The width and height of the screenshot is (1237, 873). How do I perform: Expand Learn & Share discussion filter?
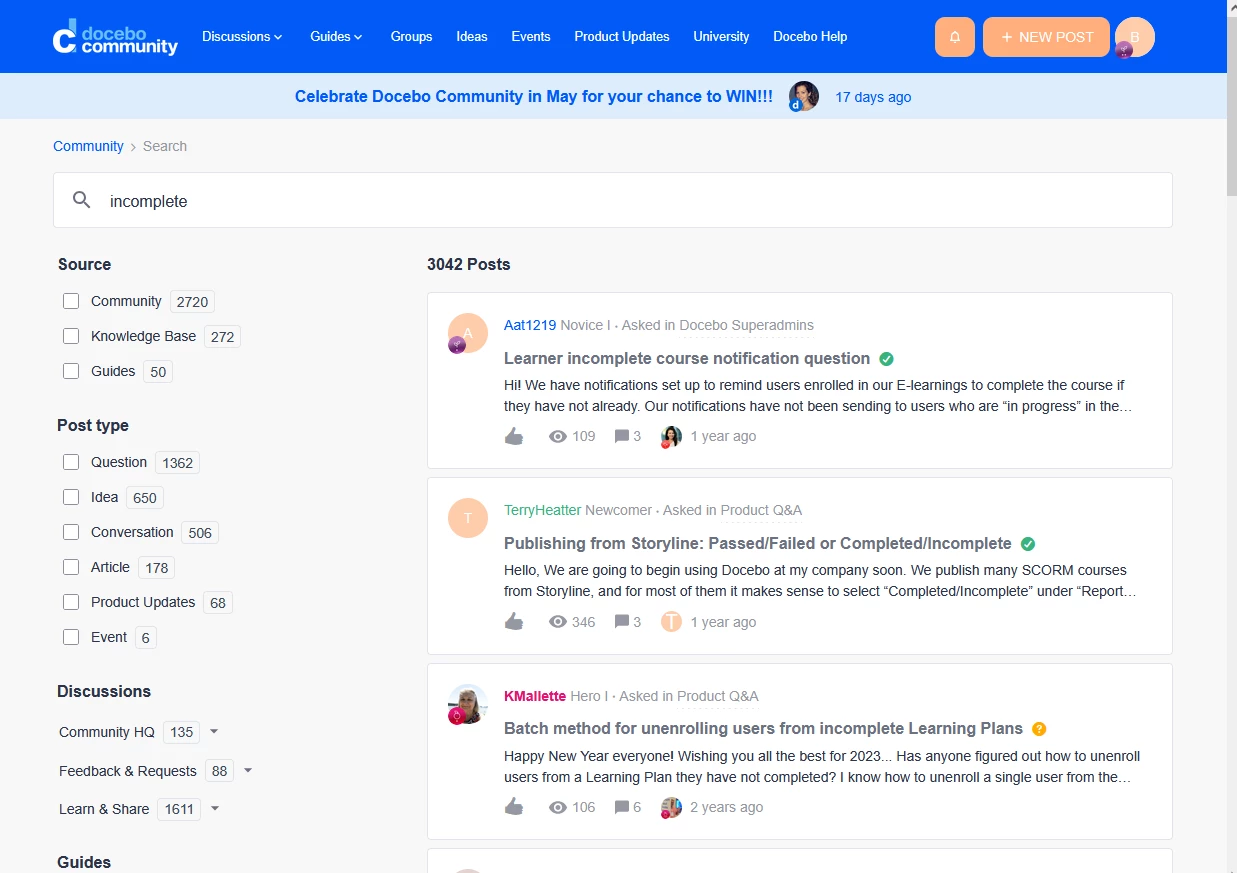click(x=215, y=809)
